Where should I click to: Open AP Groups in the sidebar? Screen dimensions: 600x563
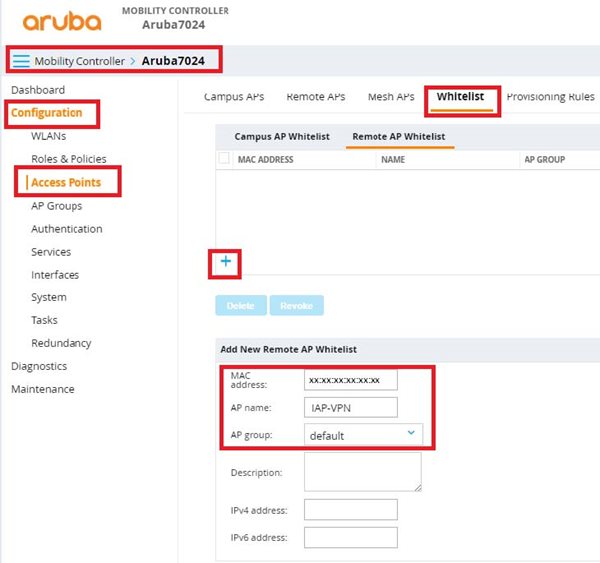click(57, 206)
